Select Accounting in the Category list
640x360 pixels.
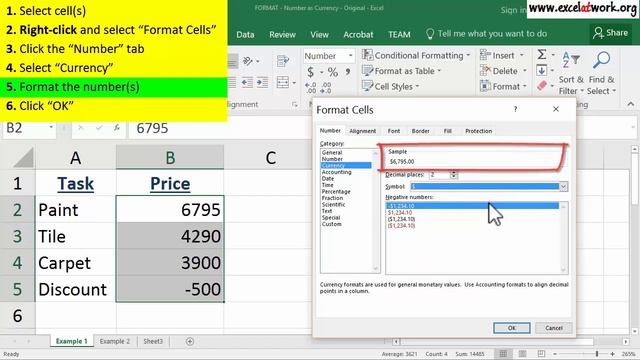point(336,172)
